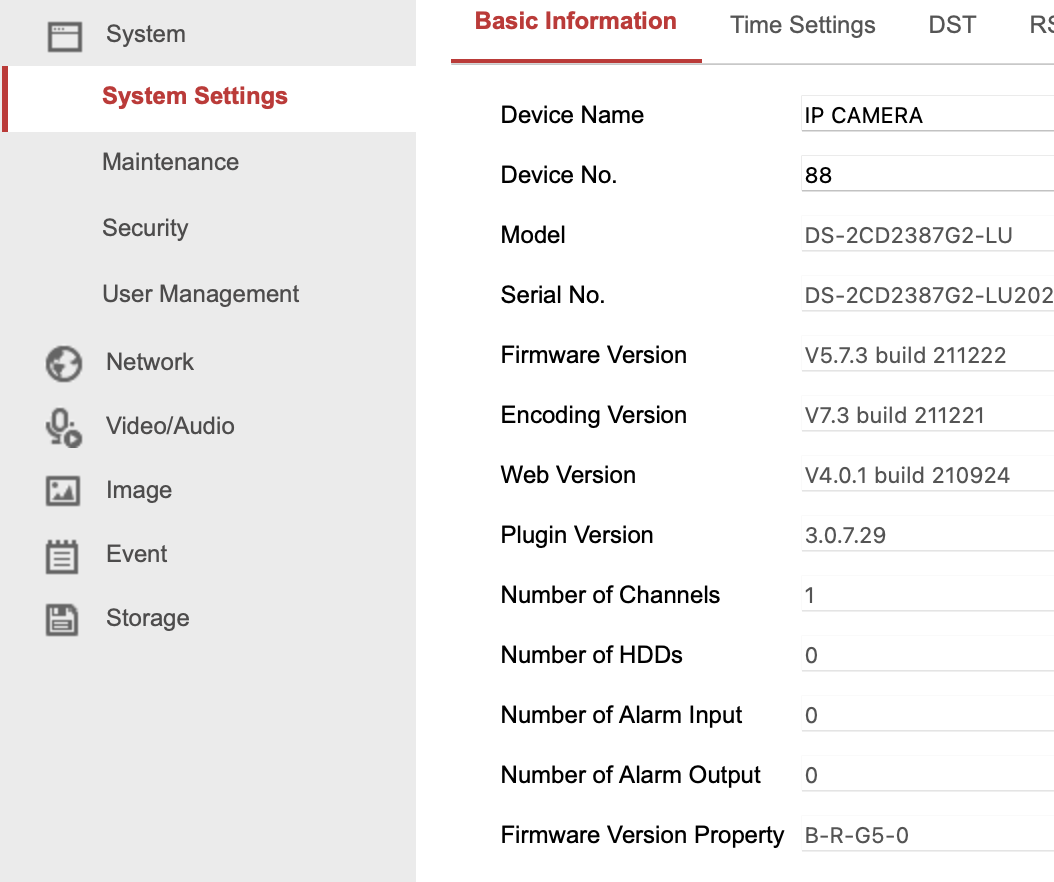Select the Network globe icon
This screenshot has height=882, width=1054.
pyautogui.click(x=63, y=362)
